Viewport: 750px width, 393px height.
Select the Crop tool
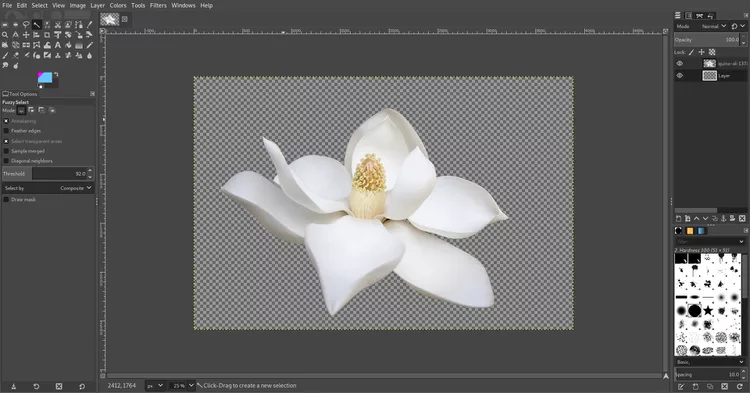(47, 35)
